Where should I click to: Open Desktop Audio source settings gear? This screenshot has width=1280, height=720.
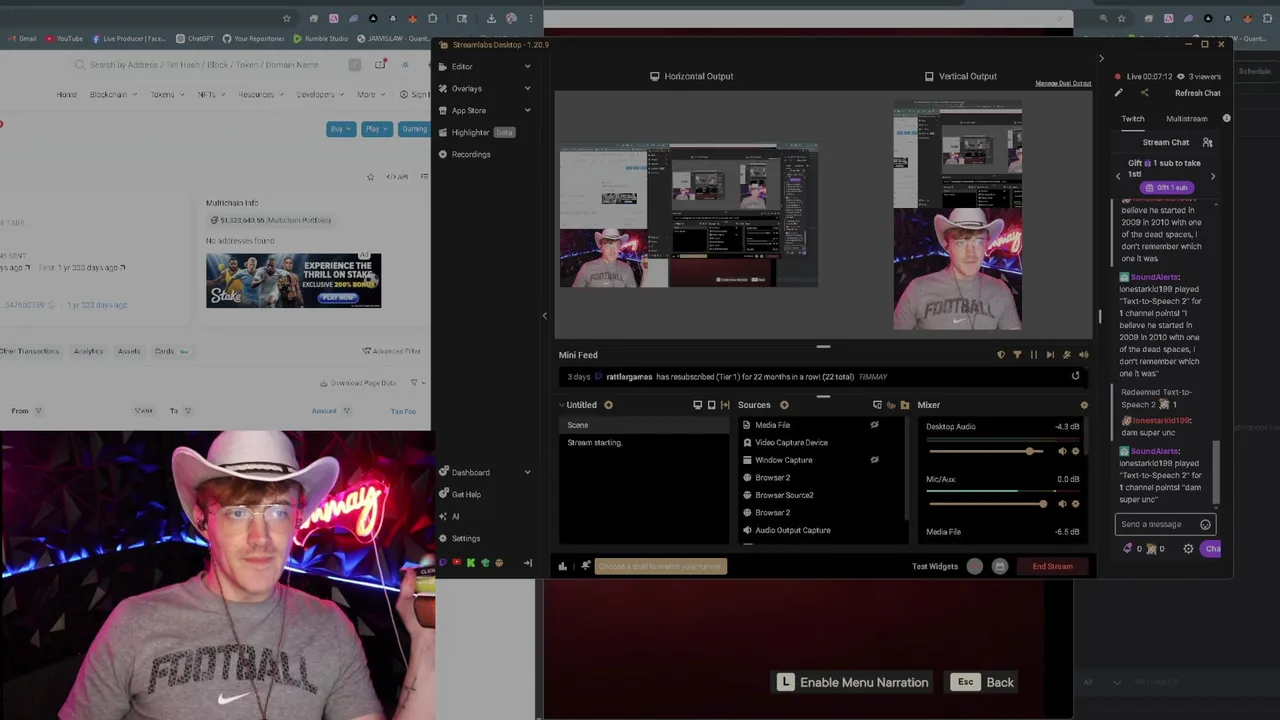coord(1076,451)
